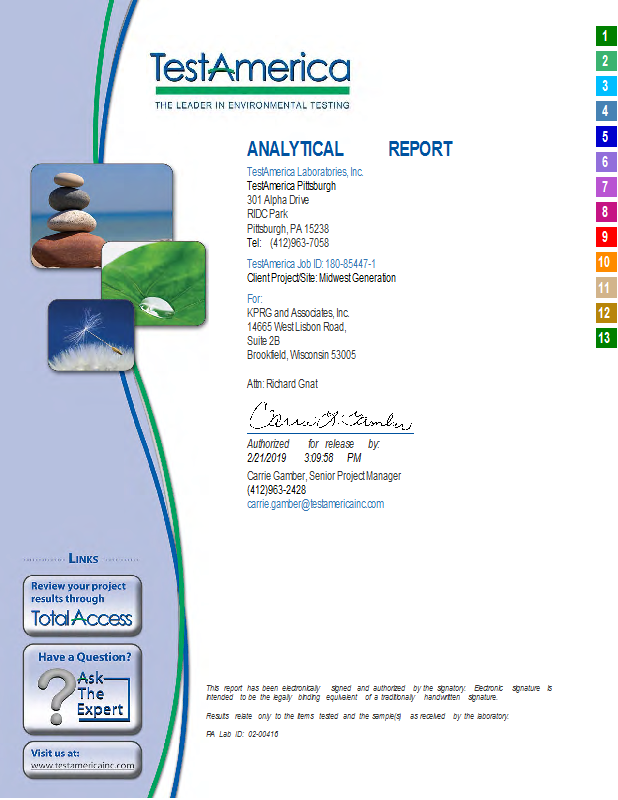Open section 2 bookmark tab

(x=606, y=61)
